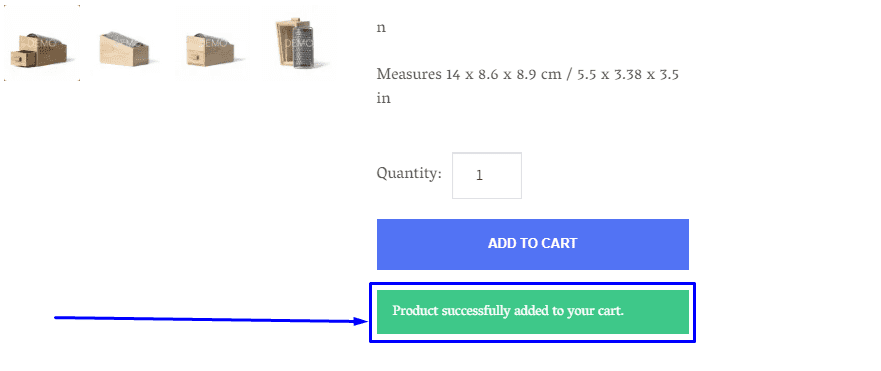Show the upright metal grater thumbnail
881x371 pixels.
click(x=299, y=43)
